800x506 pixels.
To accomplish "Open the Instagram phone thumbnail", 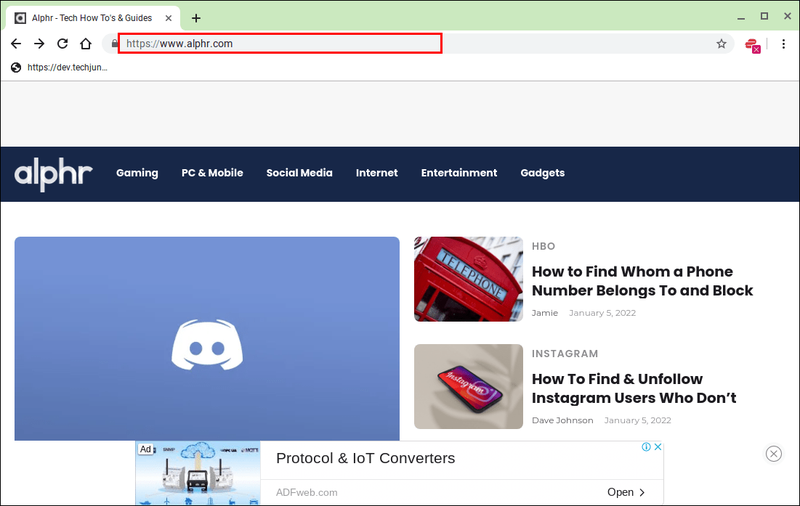I will pyautogui.click(x=468, y=386).
